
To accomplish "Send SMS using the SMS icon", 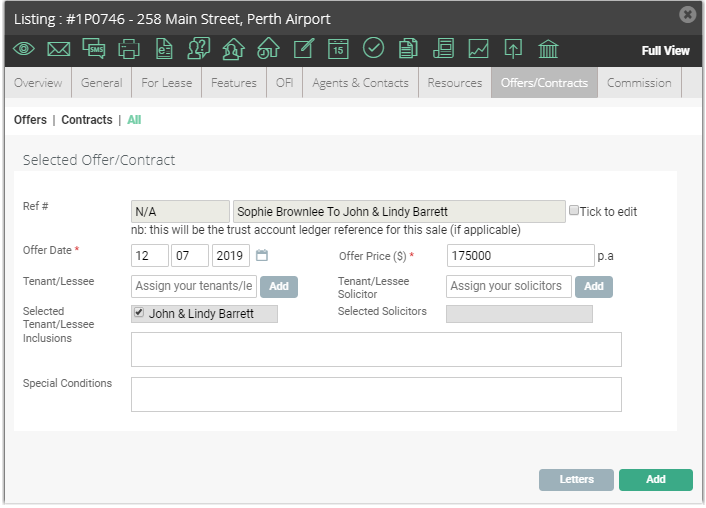I will 94,49.
